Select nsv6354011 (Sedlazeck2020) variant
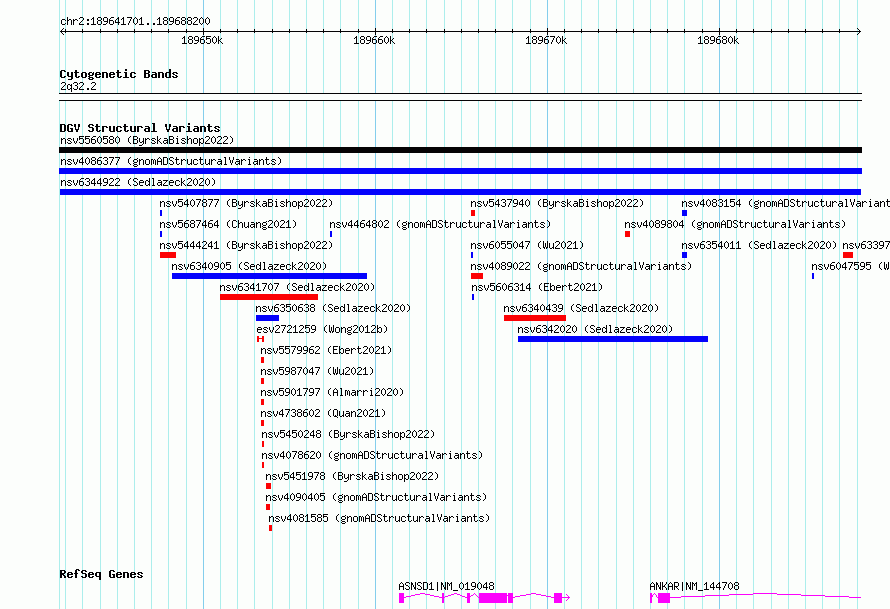Viewport: 890px width, 609px height. pyautogui.click(x=759, y=245)
